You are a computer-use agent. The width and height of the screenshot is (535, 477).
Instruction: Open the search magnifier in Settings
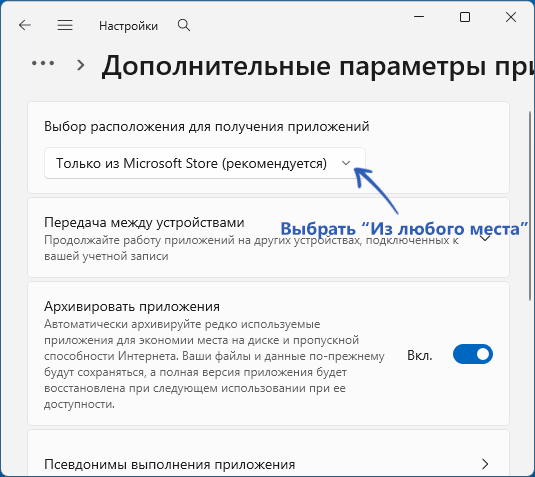click(x=184, y=25)
